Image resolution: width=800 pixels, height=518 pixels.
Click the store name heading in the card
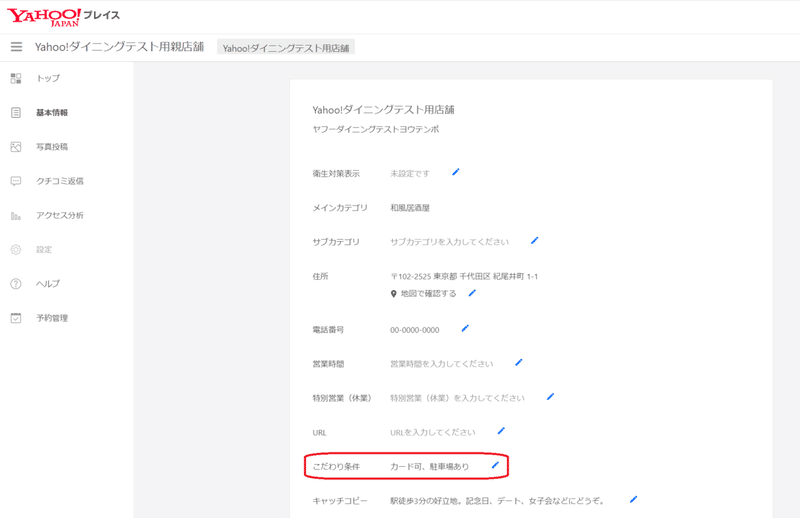(383, 110)
